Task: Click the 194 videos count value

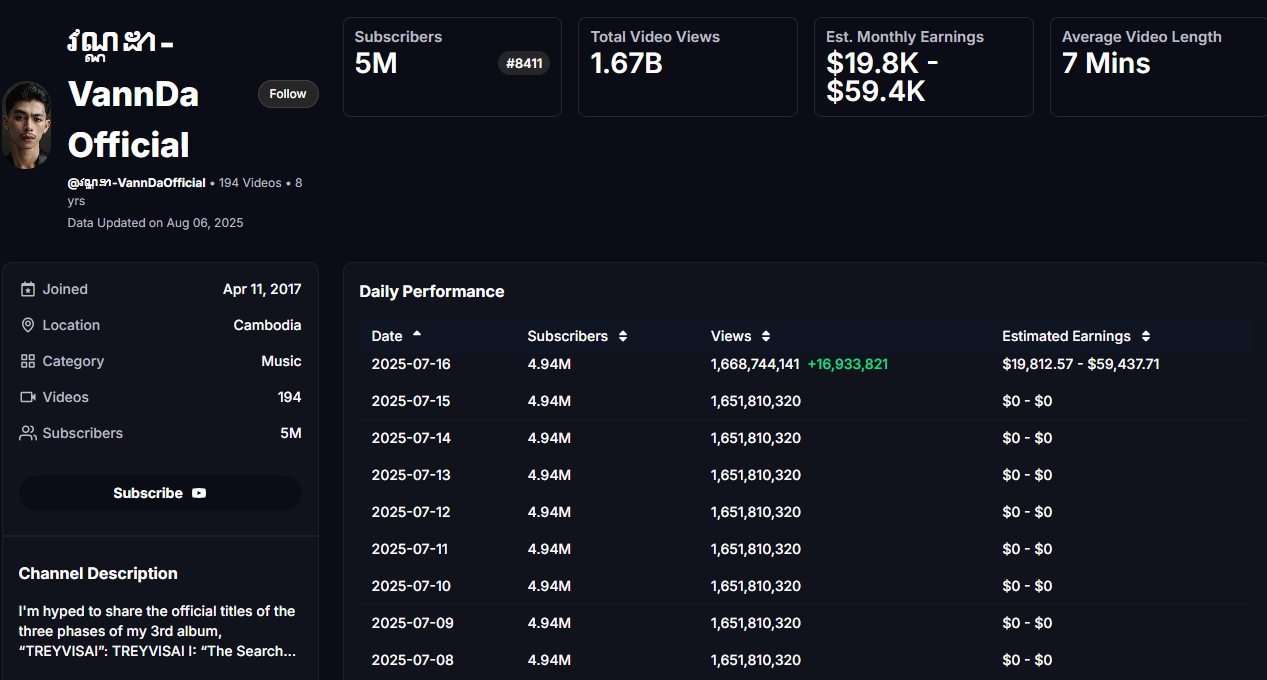Action: [289, 397]
